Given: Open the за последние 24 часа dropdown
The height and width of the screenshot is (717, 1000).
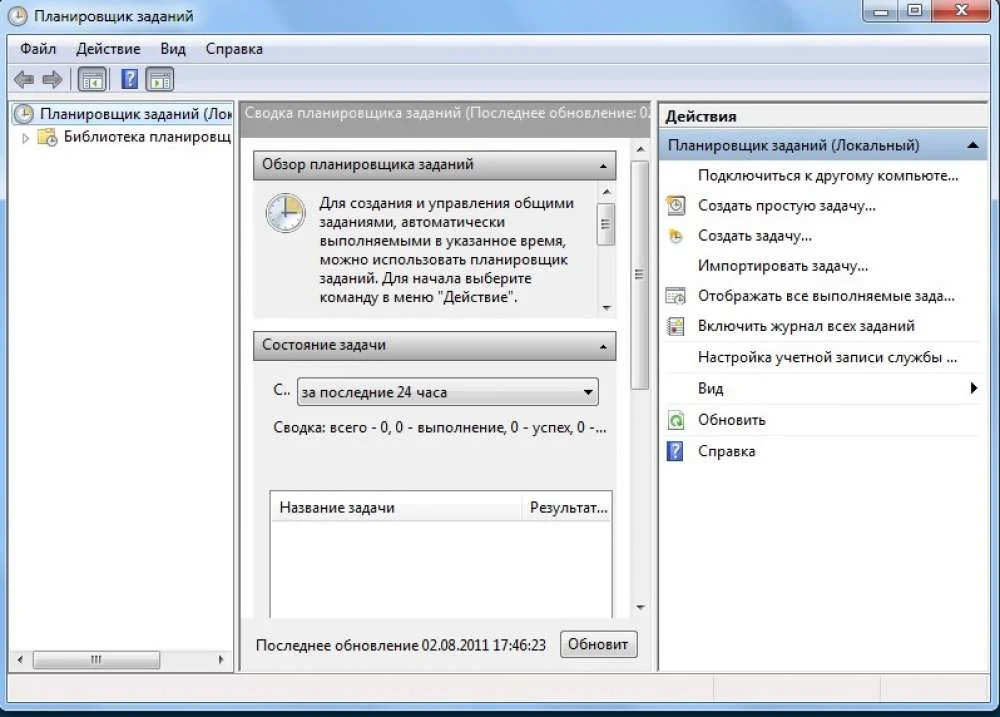Looking at the screenshot, I should click(447, 392).
